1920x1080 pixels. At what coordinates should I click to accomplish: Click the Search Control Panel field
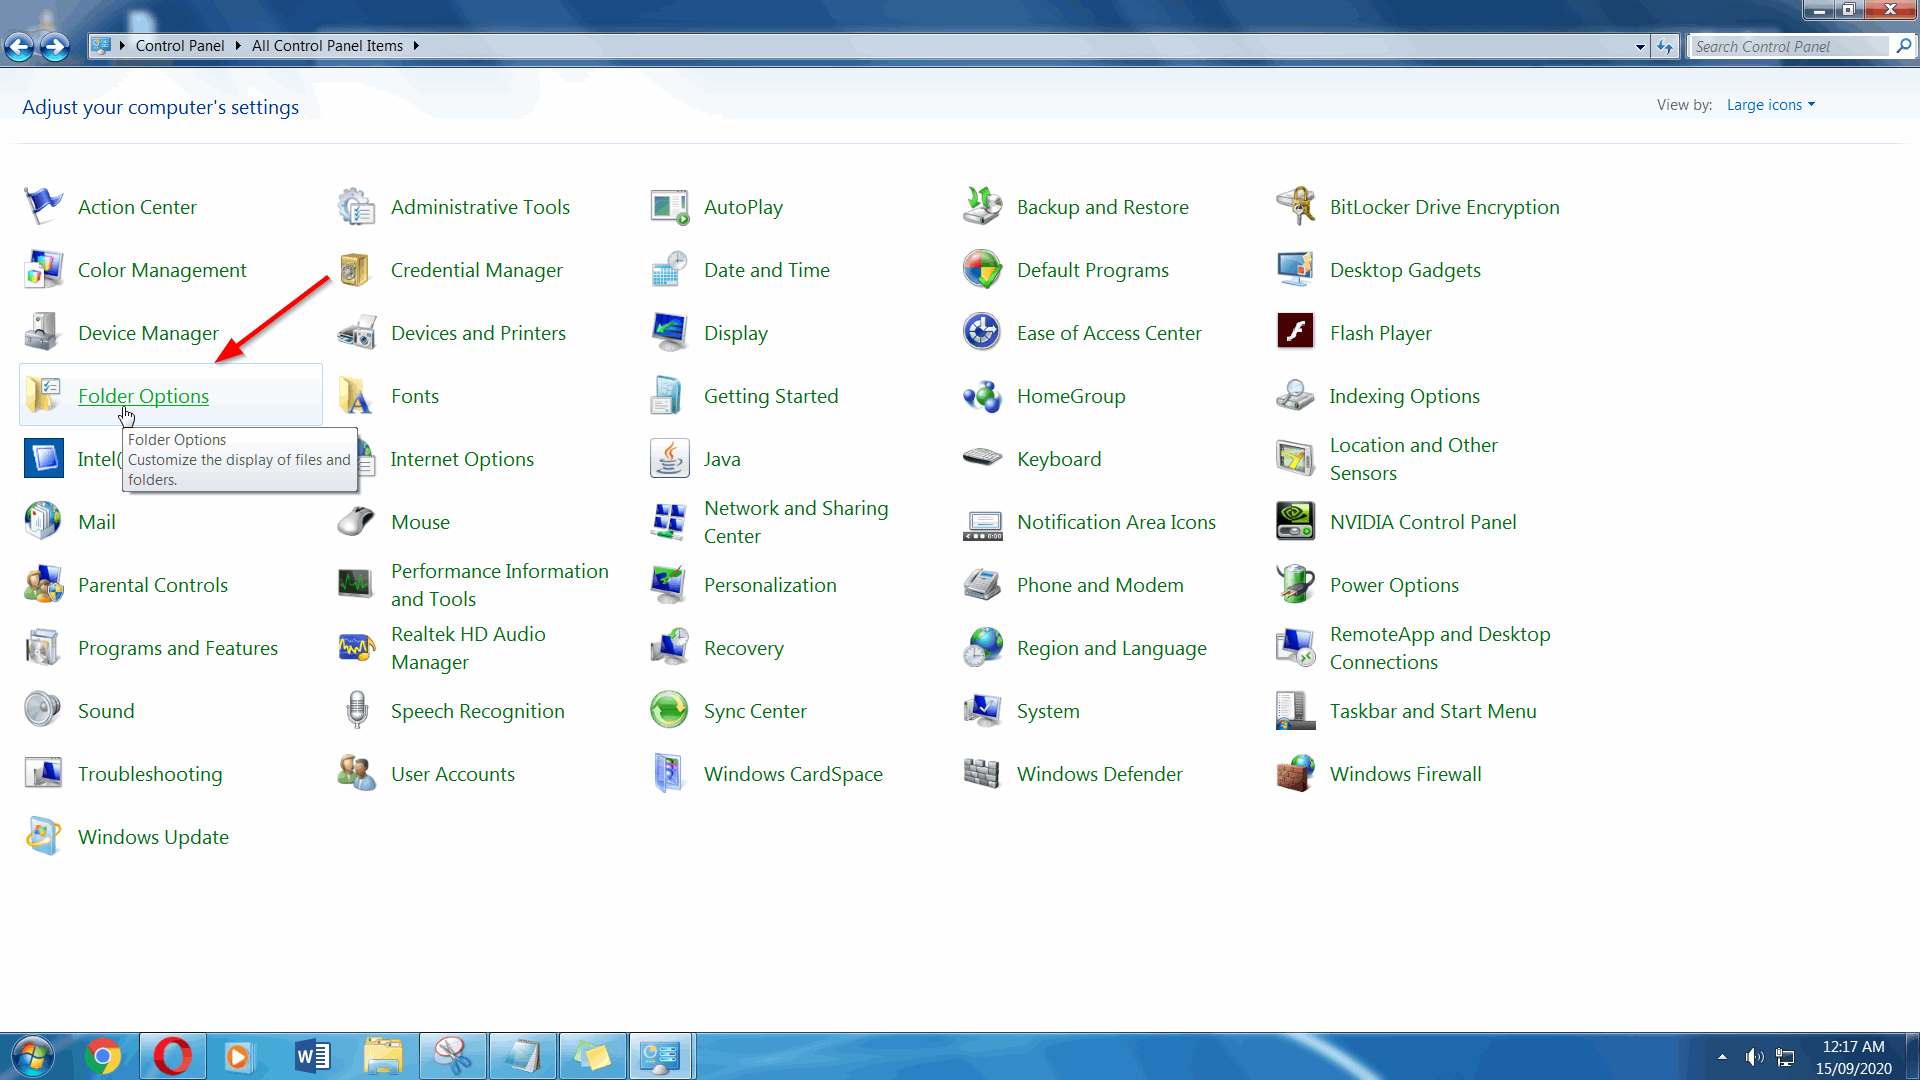coord(1790,46)
